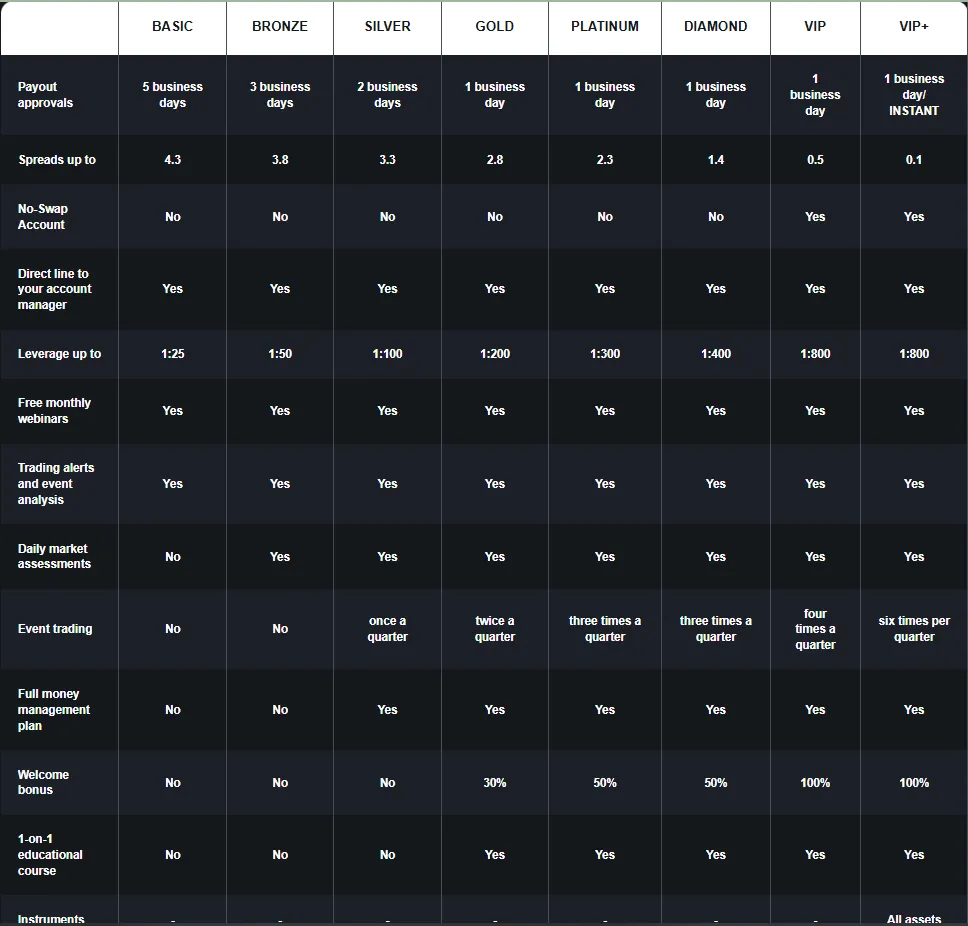Select the Welcome bonus row label
Image resolution: width=968 pixels, height=926 pixels.
44,782
